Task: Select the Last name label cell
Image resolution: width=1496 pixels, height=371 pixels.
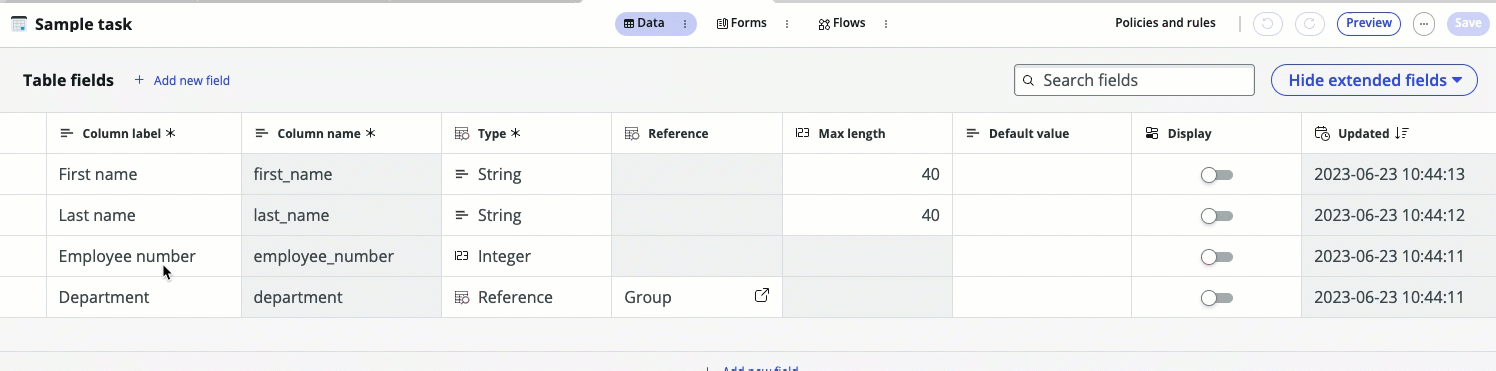Action: [144, 215]
